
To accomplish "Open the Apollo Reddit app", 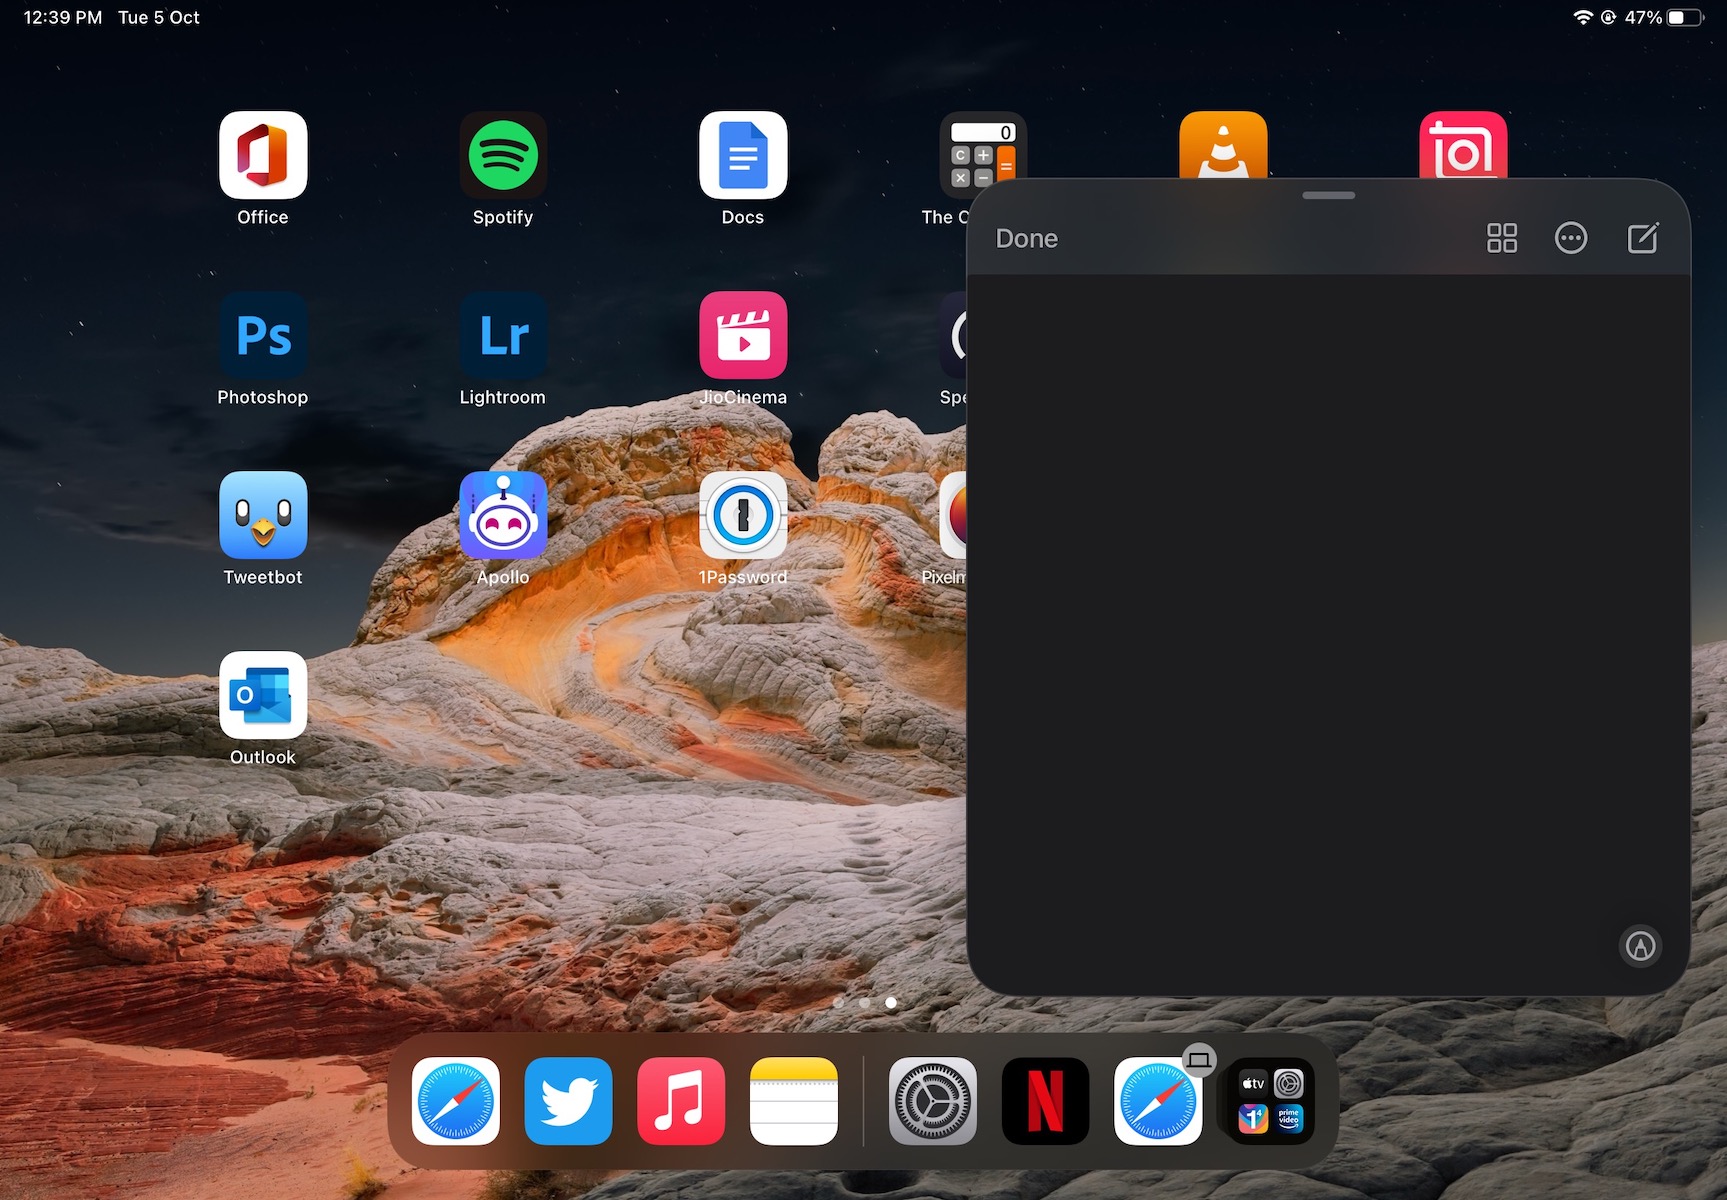I will tap(503, 516).
